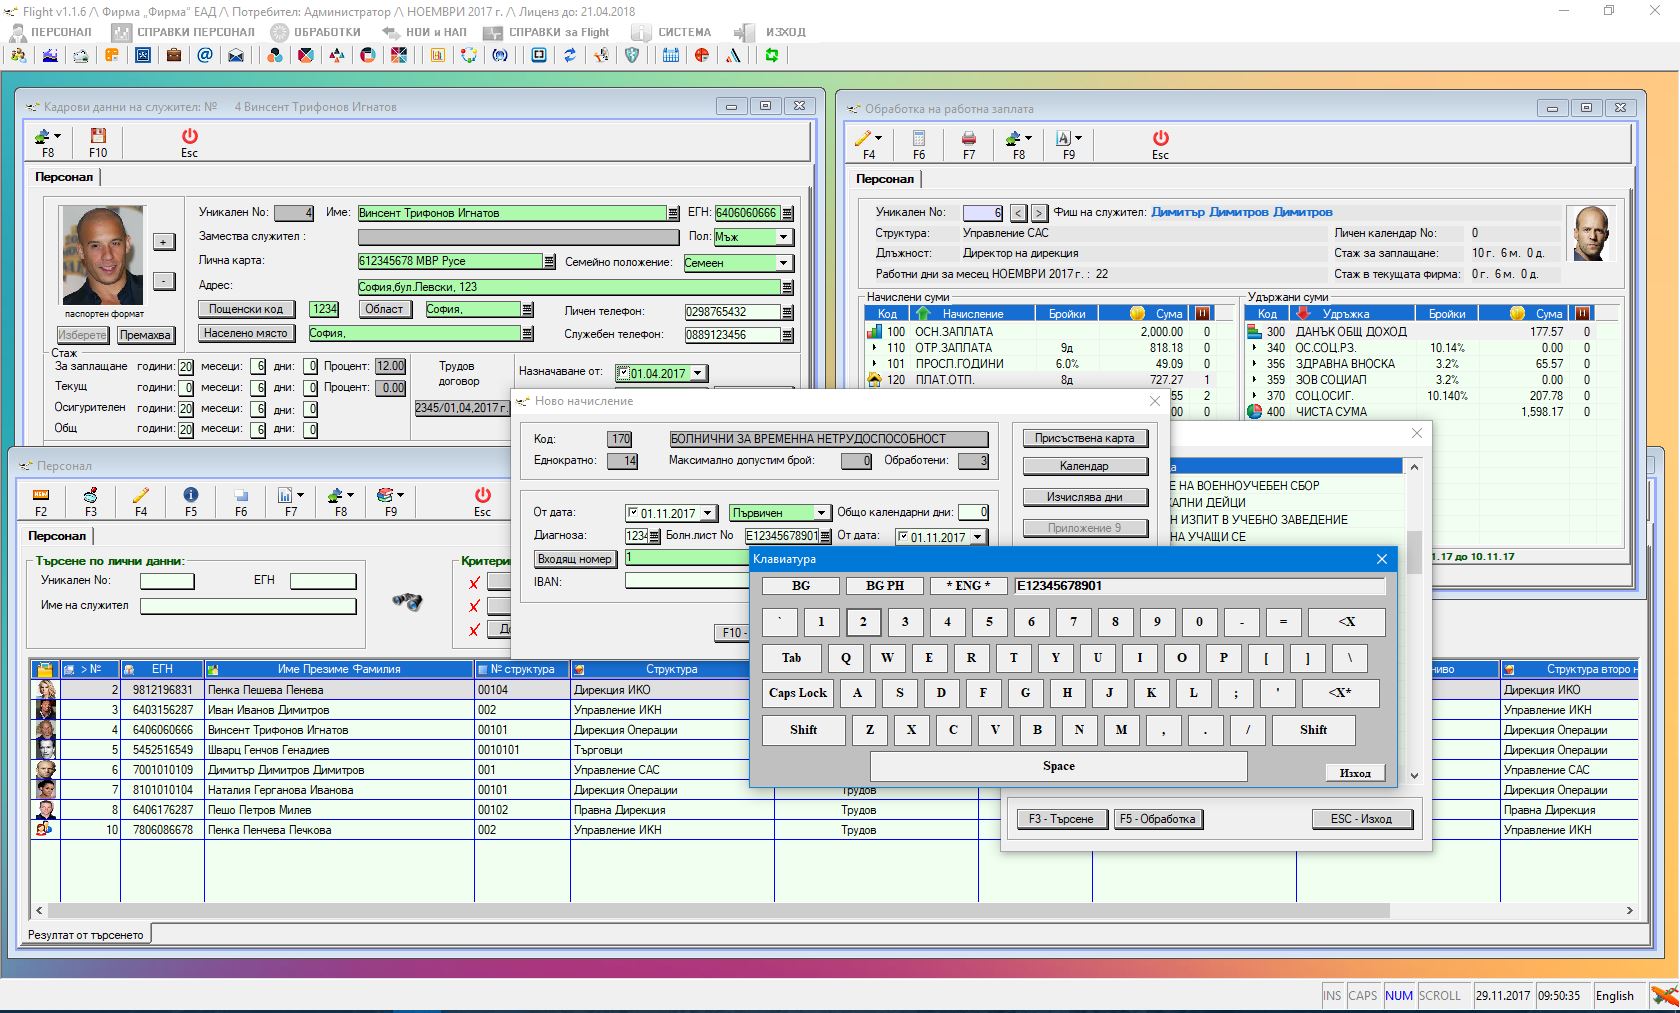1680x1013 pixels.
Task: Click Esc power icon in employee data window
Action: pyautogui.click(x=189, y=142)
